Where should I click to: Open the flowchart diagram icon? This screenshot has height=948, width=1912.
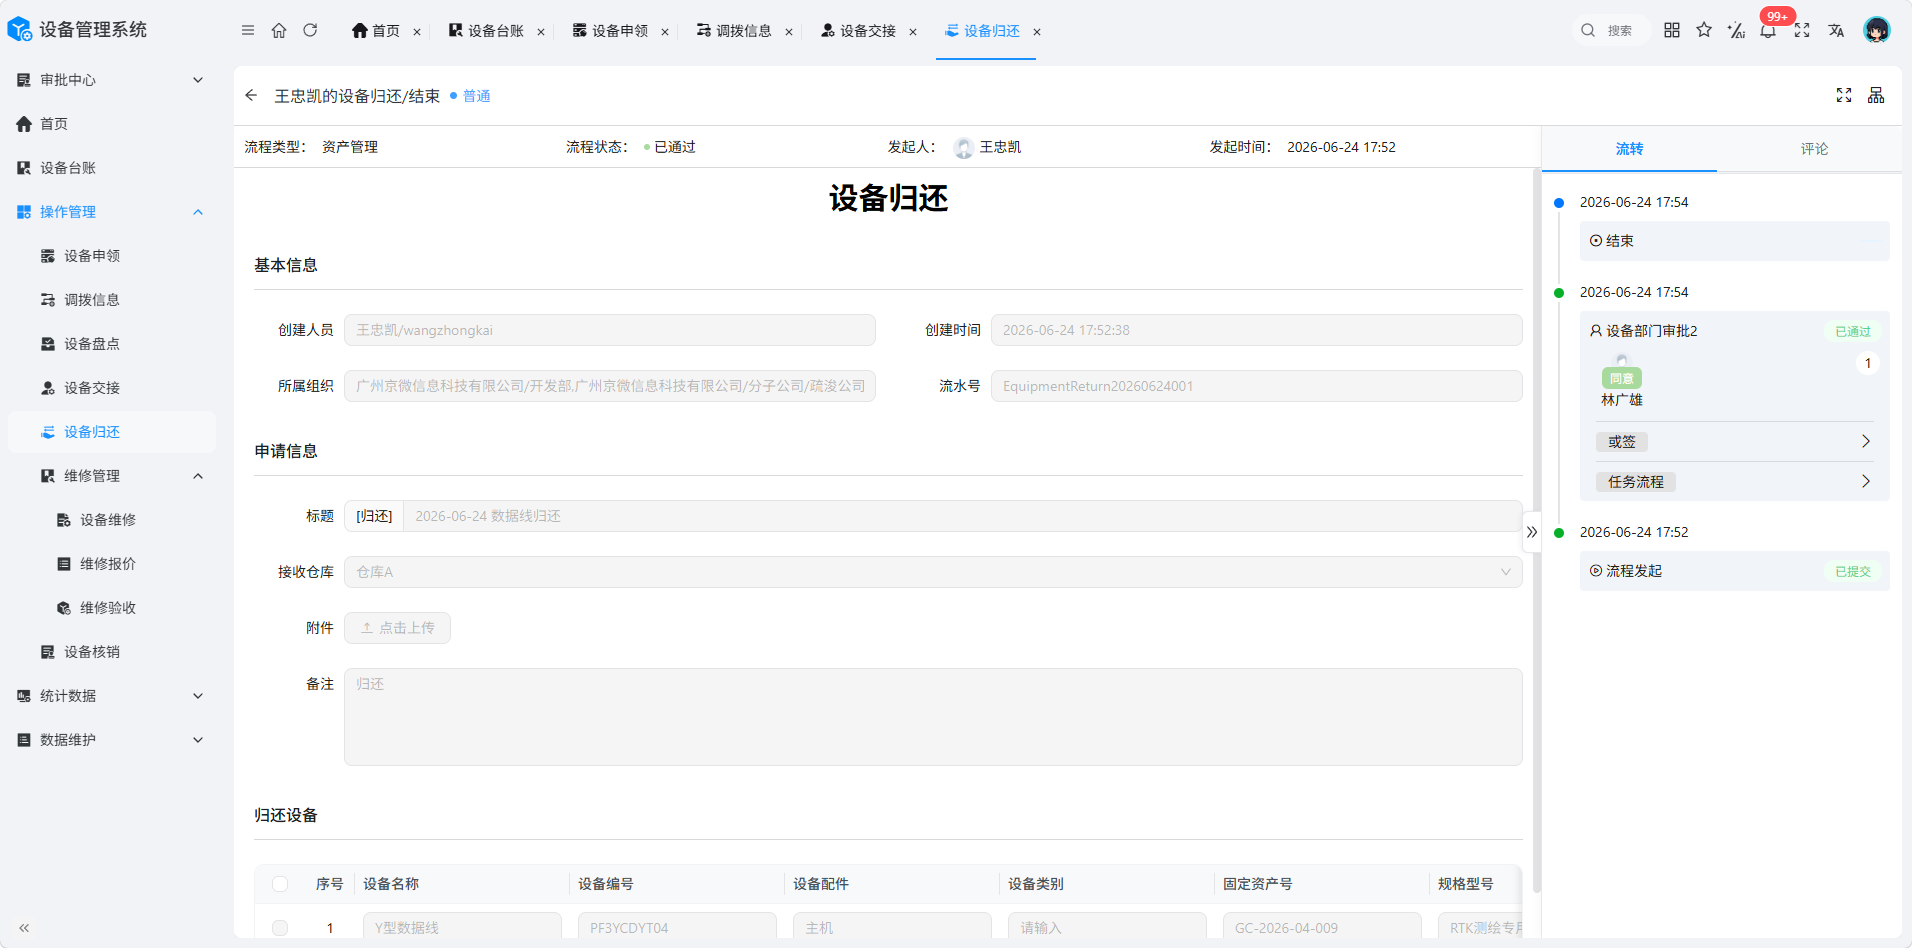(x=1876, y=95)
